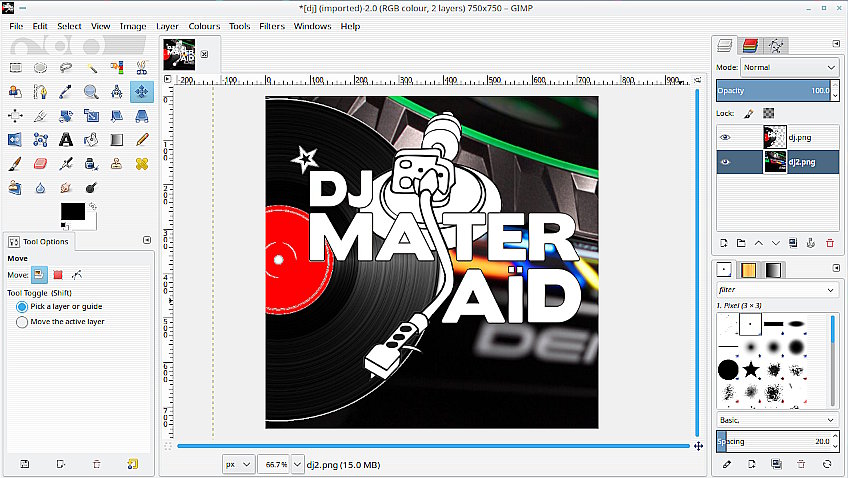
Task: Click the black foreground color swatch
Action: click(x=72, y=212)
